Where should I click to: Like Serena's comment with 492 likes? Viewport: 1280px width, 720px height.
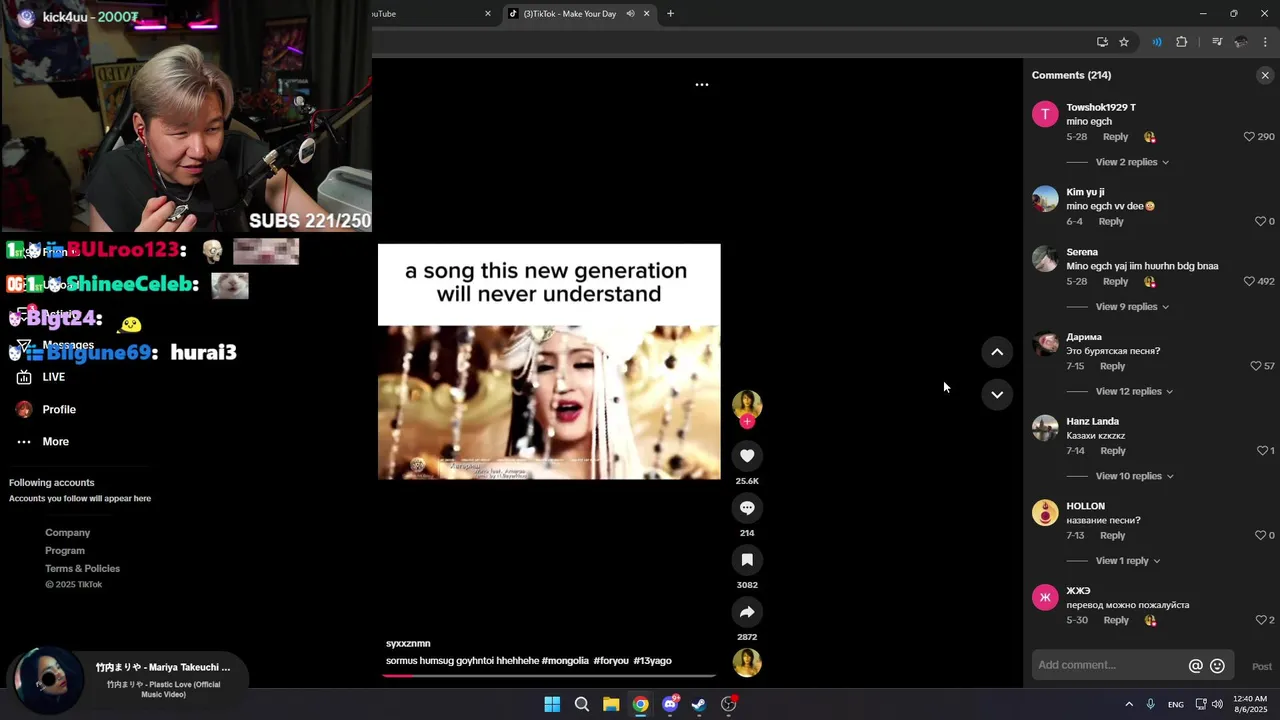(1249, 282)
